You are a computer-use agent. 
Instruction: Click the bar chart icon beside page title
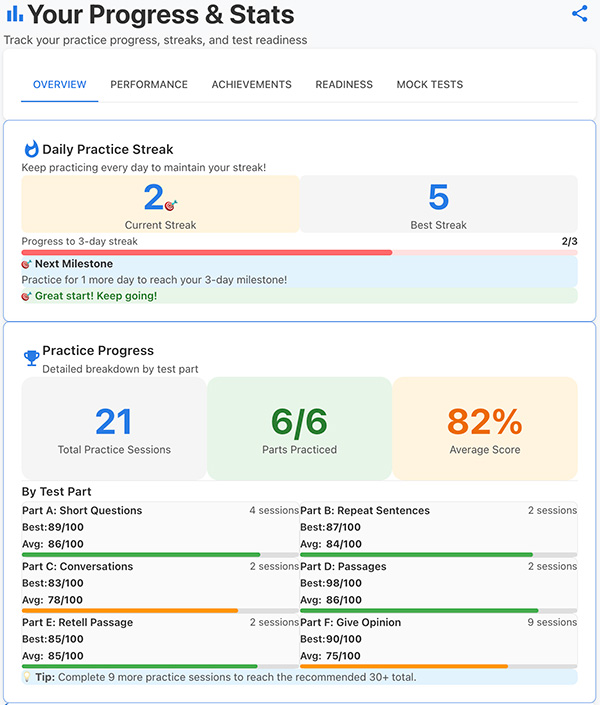pyautogui.click(x=14, y=15)
